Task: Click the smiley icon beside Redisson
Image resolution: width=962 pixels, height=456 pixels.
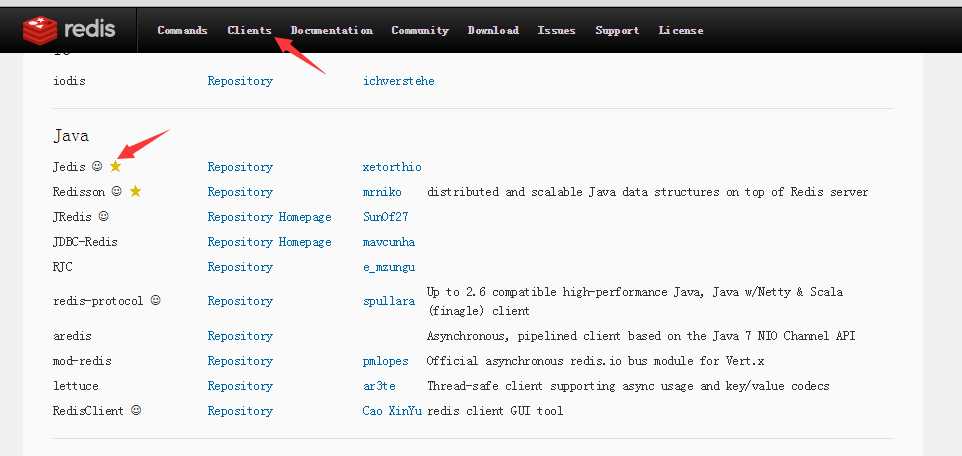Action: [117, 191]
